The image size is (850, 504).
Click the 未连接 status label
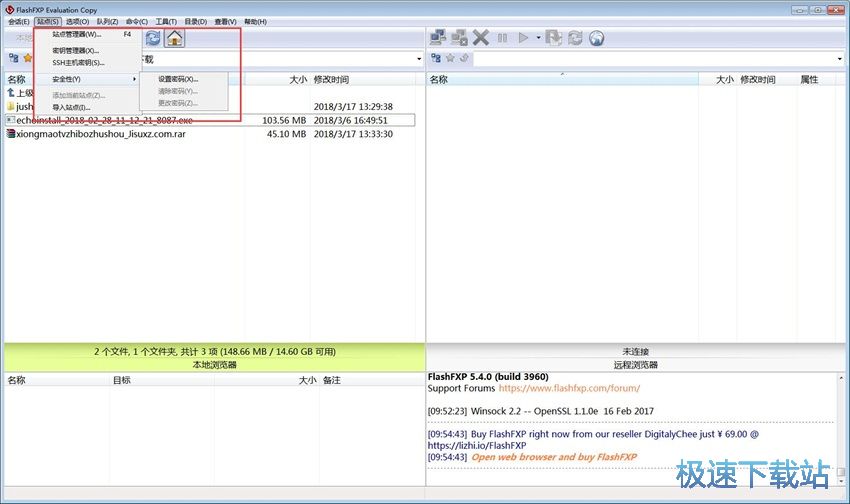[x=635, y=352]
